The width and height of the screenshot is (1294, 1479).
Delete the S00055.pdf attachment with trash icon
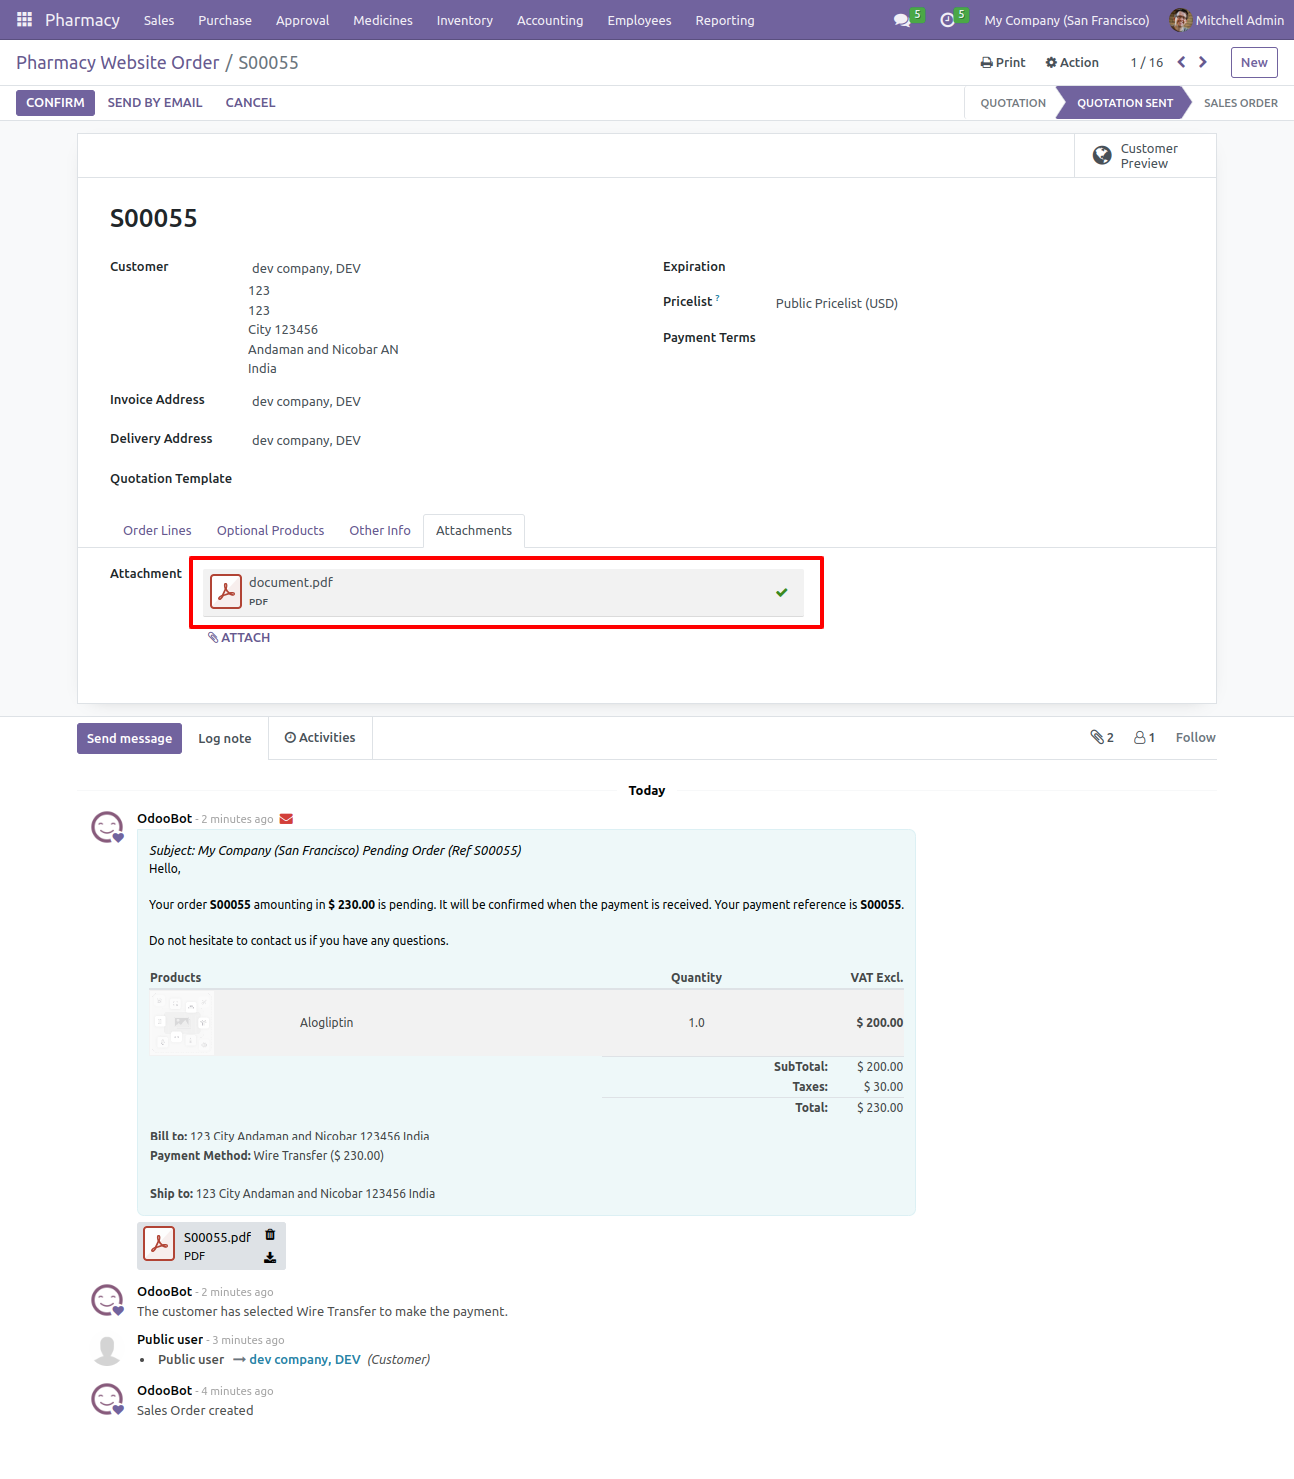(x=270, y=1235)
